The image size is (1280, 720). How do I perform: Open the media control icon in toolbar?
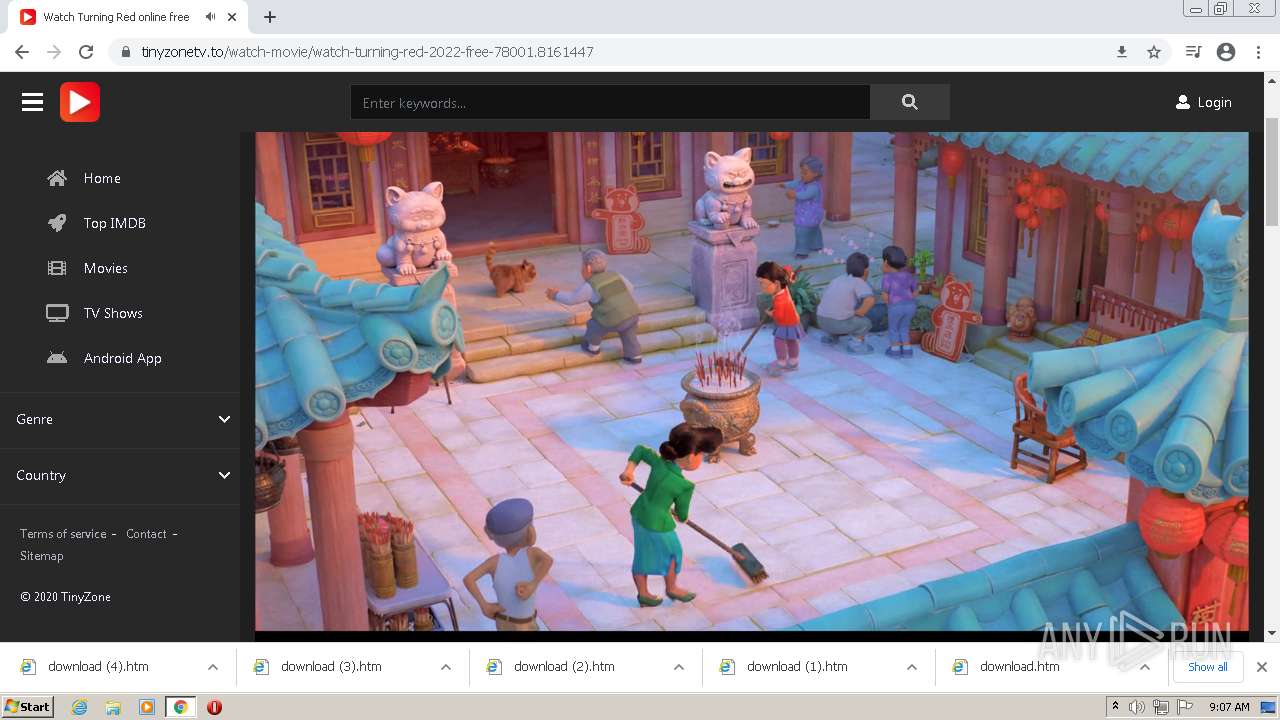1193,52
